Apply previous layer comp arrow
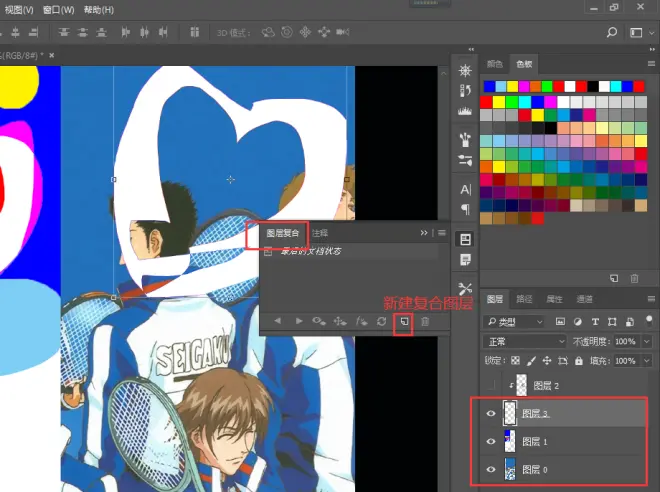This screenshot has width=660, height=492. [x=277, y=321]
